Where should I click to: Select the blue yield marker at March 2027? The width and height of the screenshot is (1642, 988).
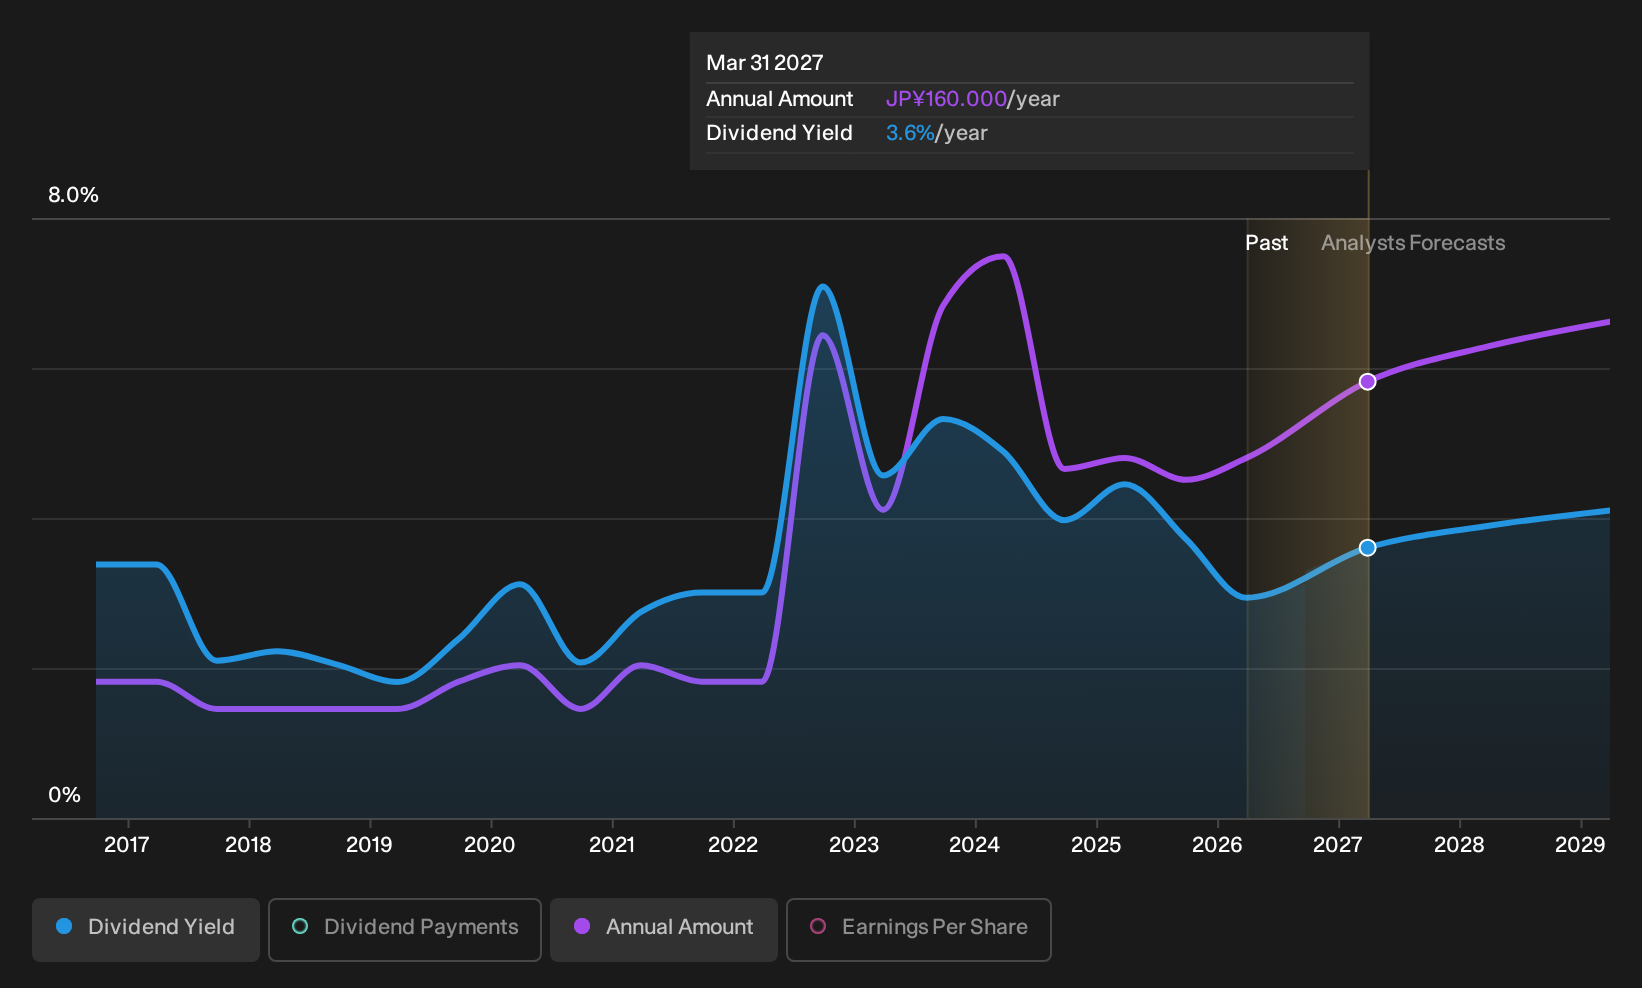pyautogui.click(x=1367, y=548)
